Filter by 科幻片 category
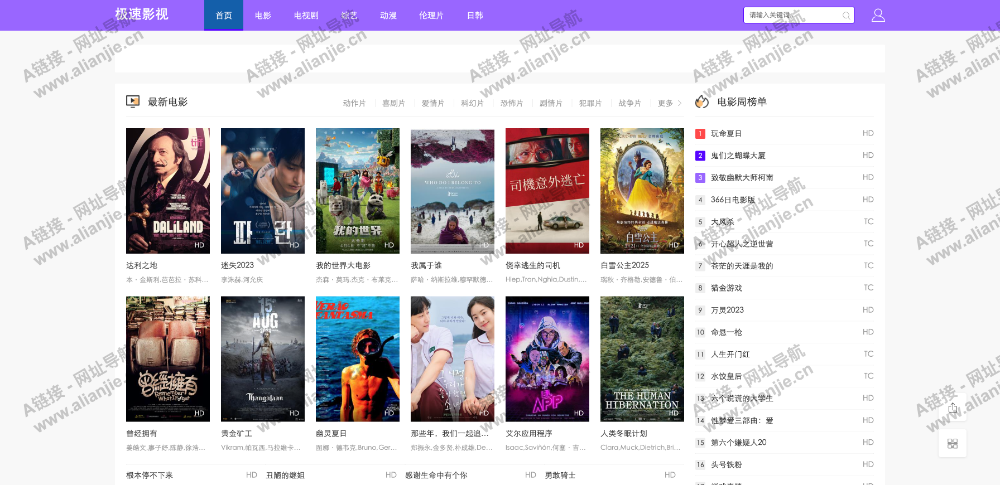The height and width of the screenshot is (485, 1000). click(473, 103)
